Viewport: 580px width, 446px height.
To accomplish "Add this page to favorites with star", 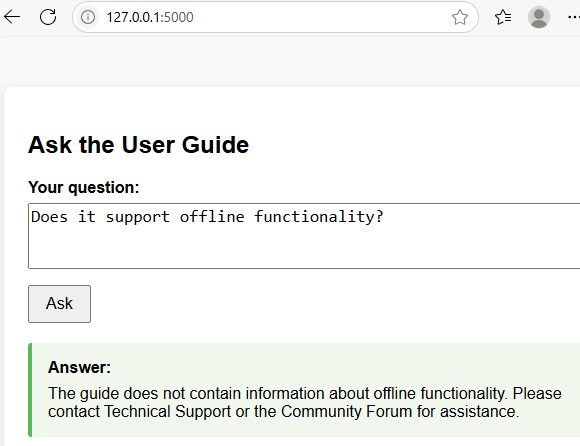I will click(x=460, y=17).
